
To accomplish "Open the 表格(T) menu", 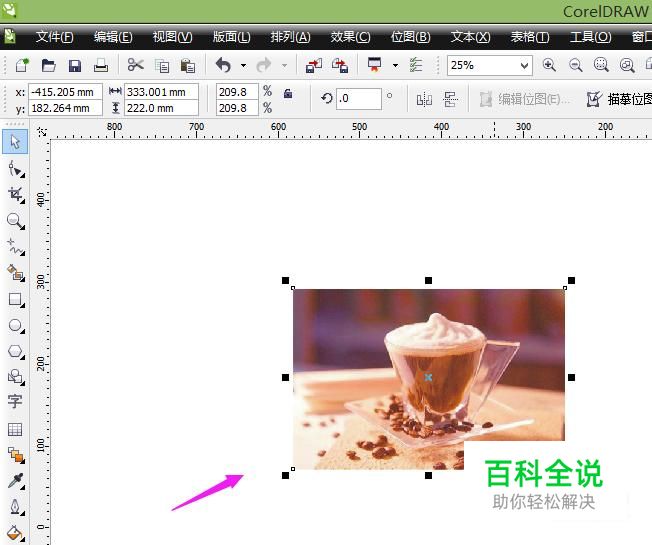I will click(530, 37).
